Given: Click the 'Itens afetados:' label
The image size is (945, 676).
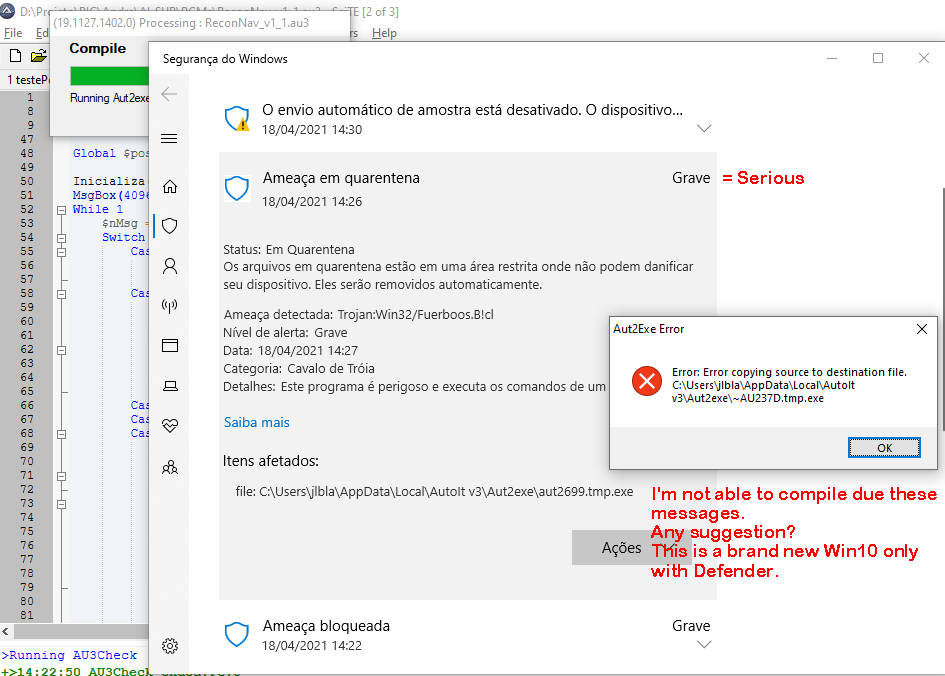Looking at the screenshot, I should (x=271, y=461).
